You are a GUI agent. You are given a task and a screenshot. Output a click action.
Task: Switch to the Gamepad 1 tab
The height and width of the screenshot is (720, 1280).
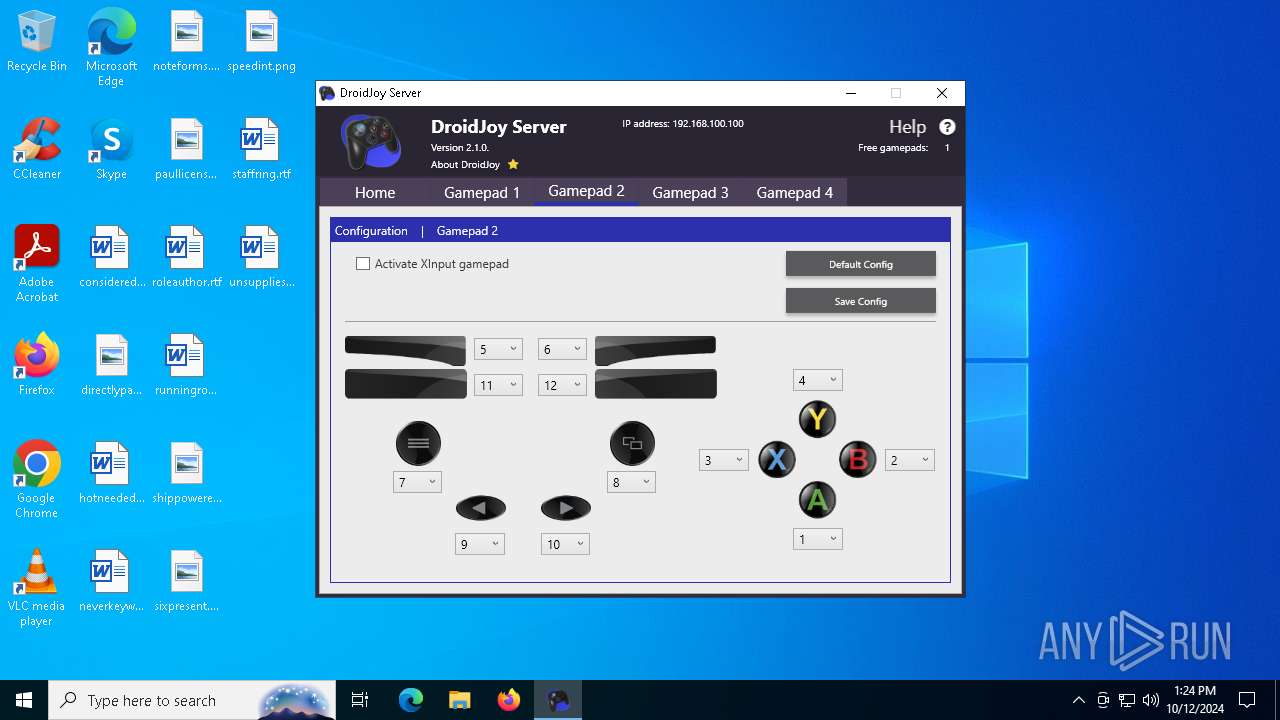click(x=482, y=192)
